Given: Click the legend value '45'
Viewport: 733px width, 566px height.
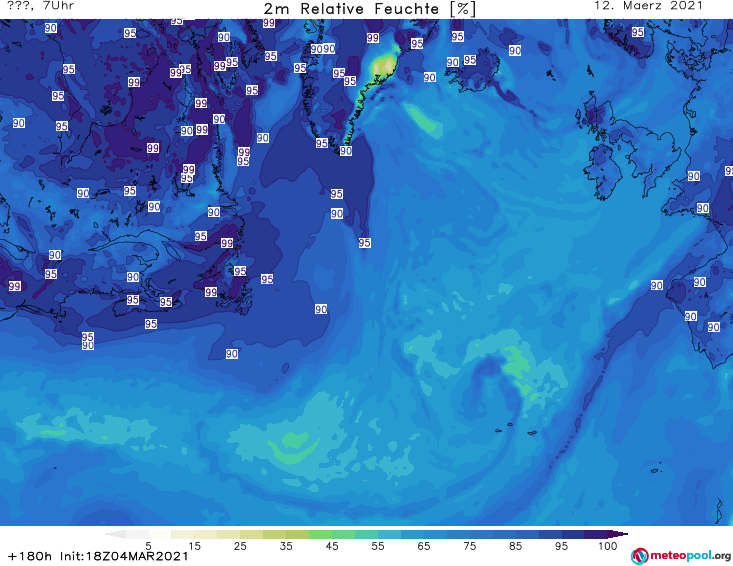Looking at the screenshot, I should click(x=332, y=546).
